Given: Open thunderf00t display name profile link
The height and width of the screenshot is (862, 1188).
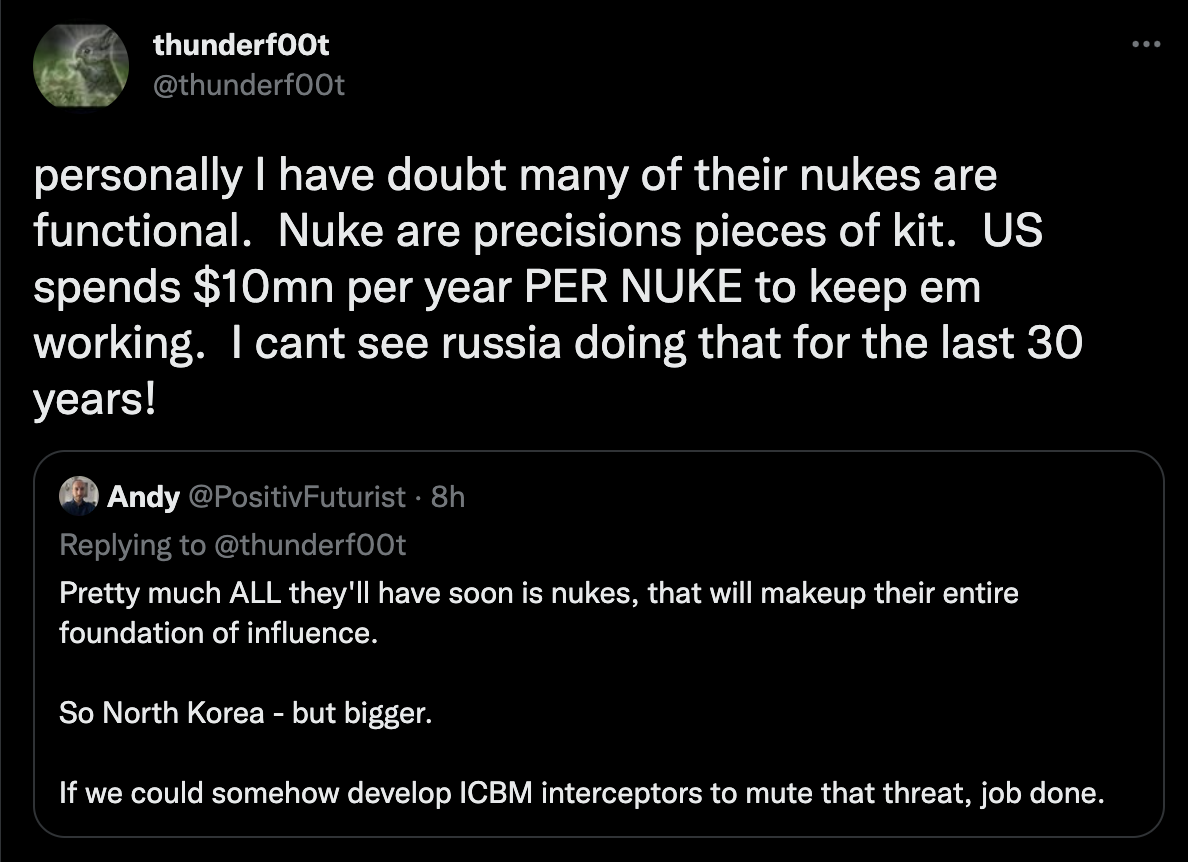Looking at the screenshot, I should 241,44.
